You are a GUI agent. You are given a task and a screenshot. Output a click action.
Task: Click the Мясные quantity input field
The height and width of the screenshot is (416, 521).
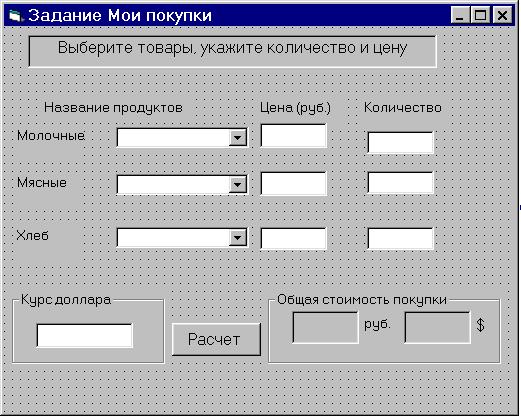tap(400, 182)
